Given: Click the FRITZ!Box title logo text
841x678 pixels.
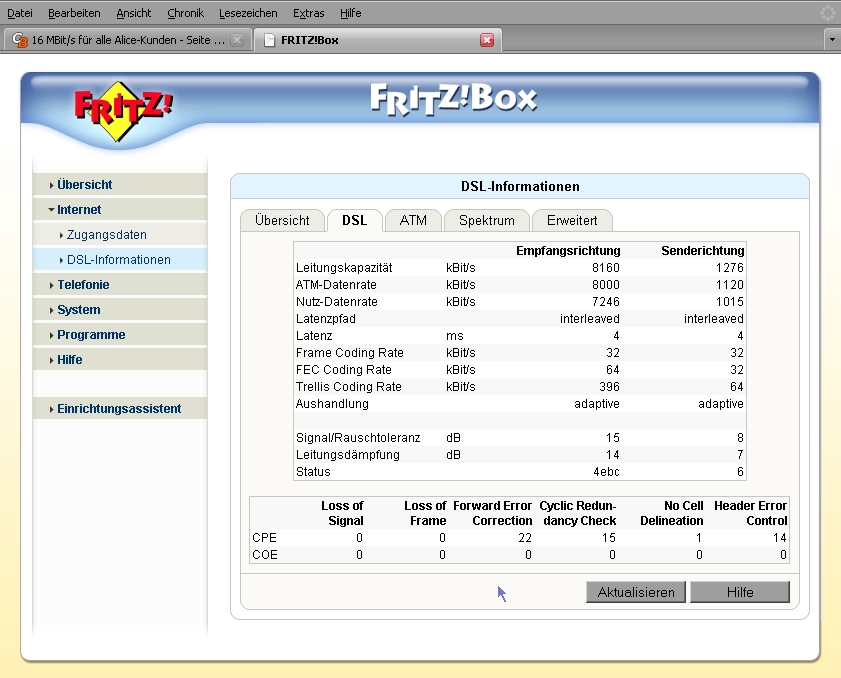Looking at the screenshot, I should coord(453,99).
